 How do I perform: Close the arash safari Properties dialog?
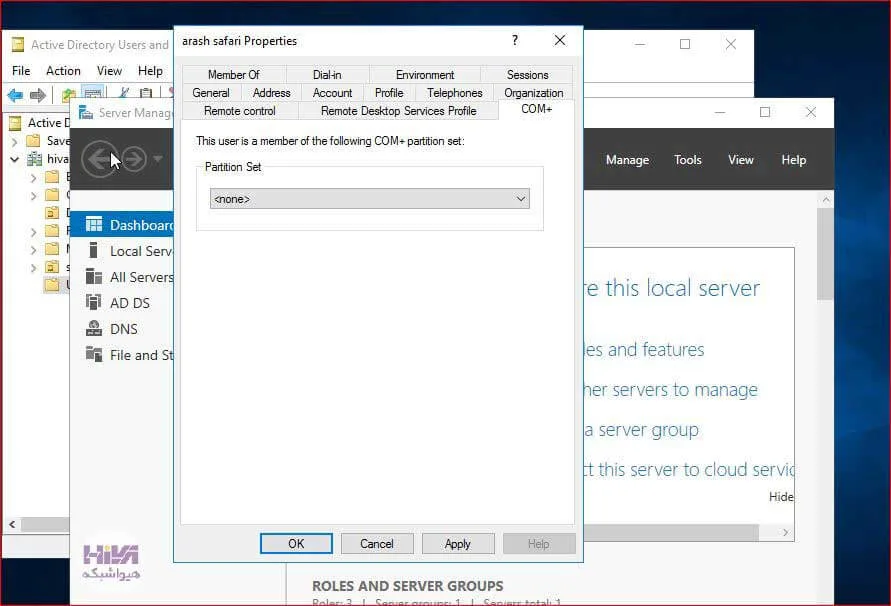(x=560, y=40)
